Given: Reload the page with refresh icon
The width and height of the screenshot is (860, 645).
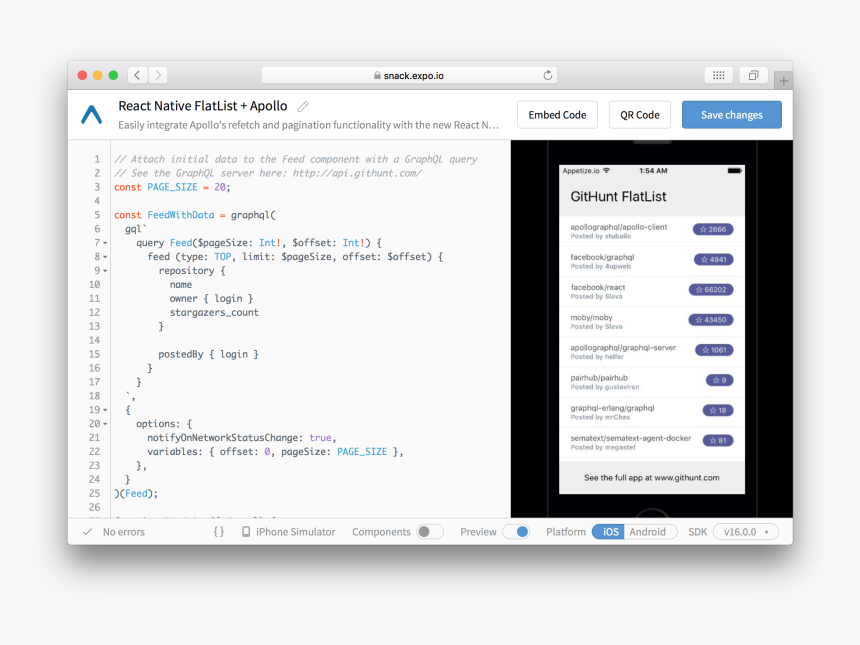Looking at the screenshot, I should pos(547,75).
